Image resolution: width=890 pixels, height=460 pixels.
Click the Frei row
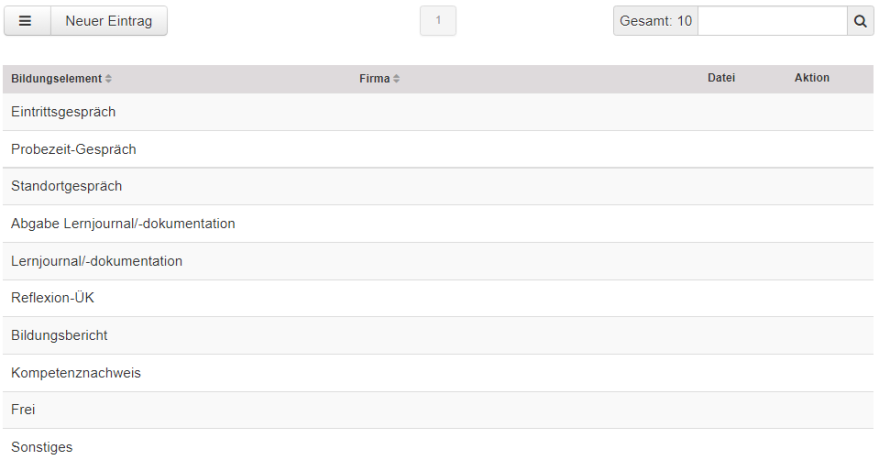[x=24, y=410]
